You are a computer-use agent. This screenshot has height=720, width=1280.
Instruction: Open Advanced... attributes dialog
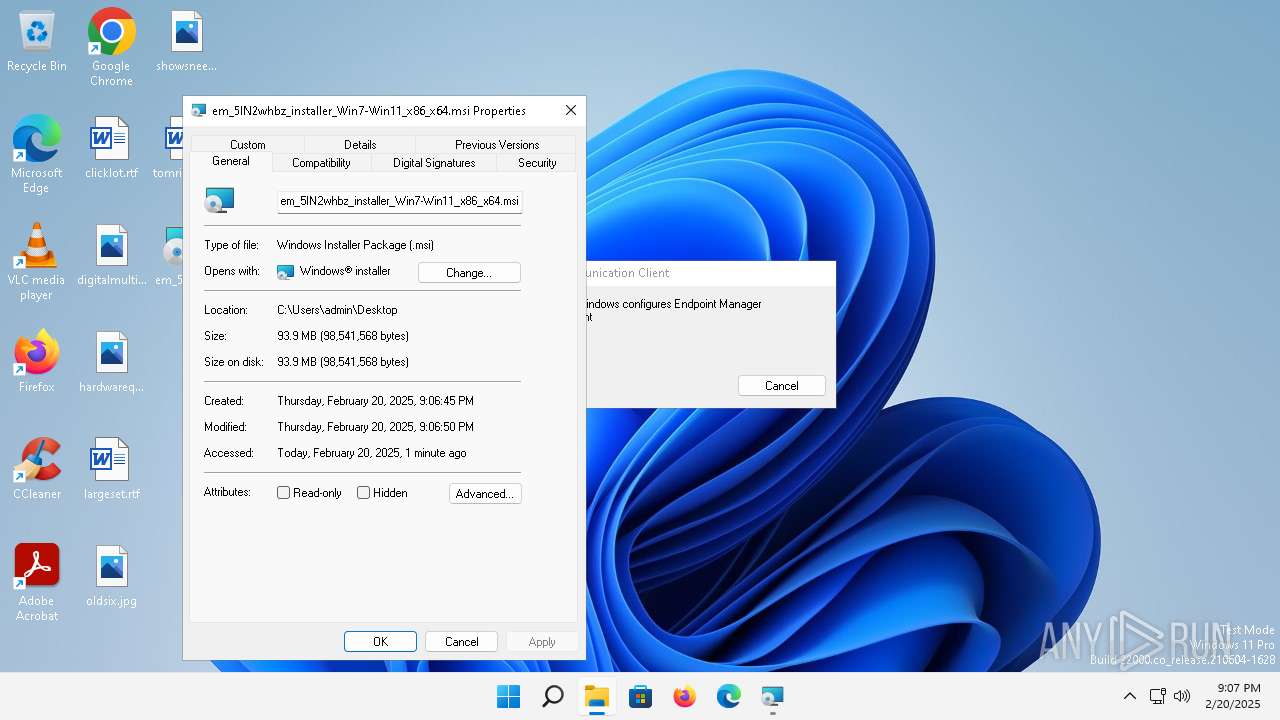[485, 493]
